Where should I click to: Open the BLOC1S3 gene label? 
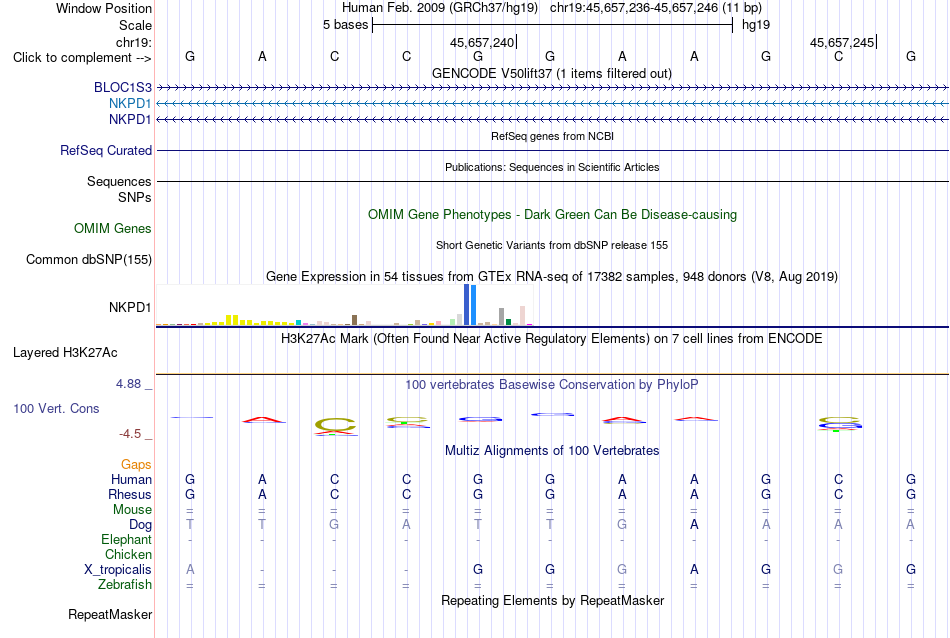(x=122, y=87)
